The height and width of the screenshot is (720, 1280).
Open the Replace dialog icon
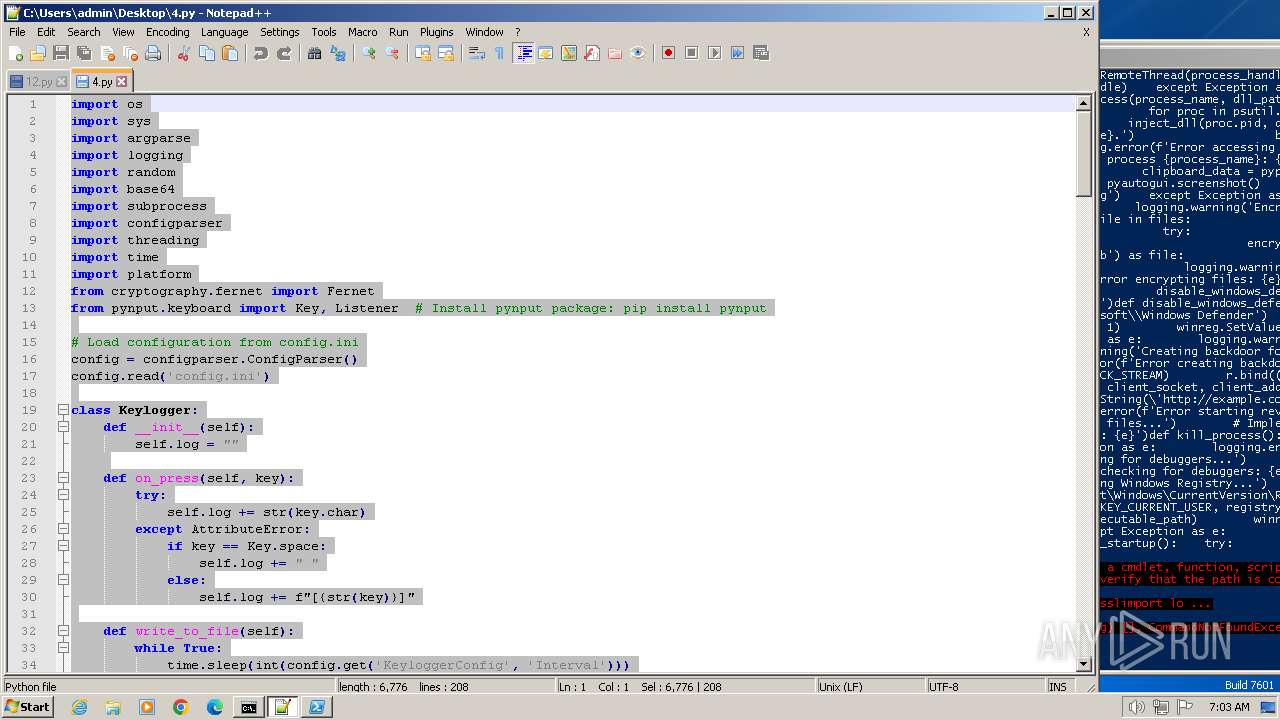(338, 53)
